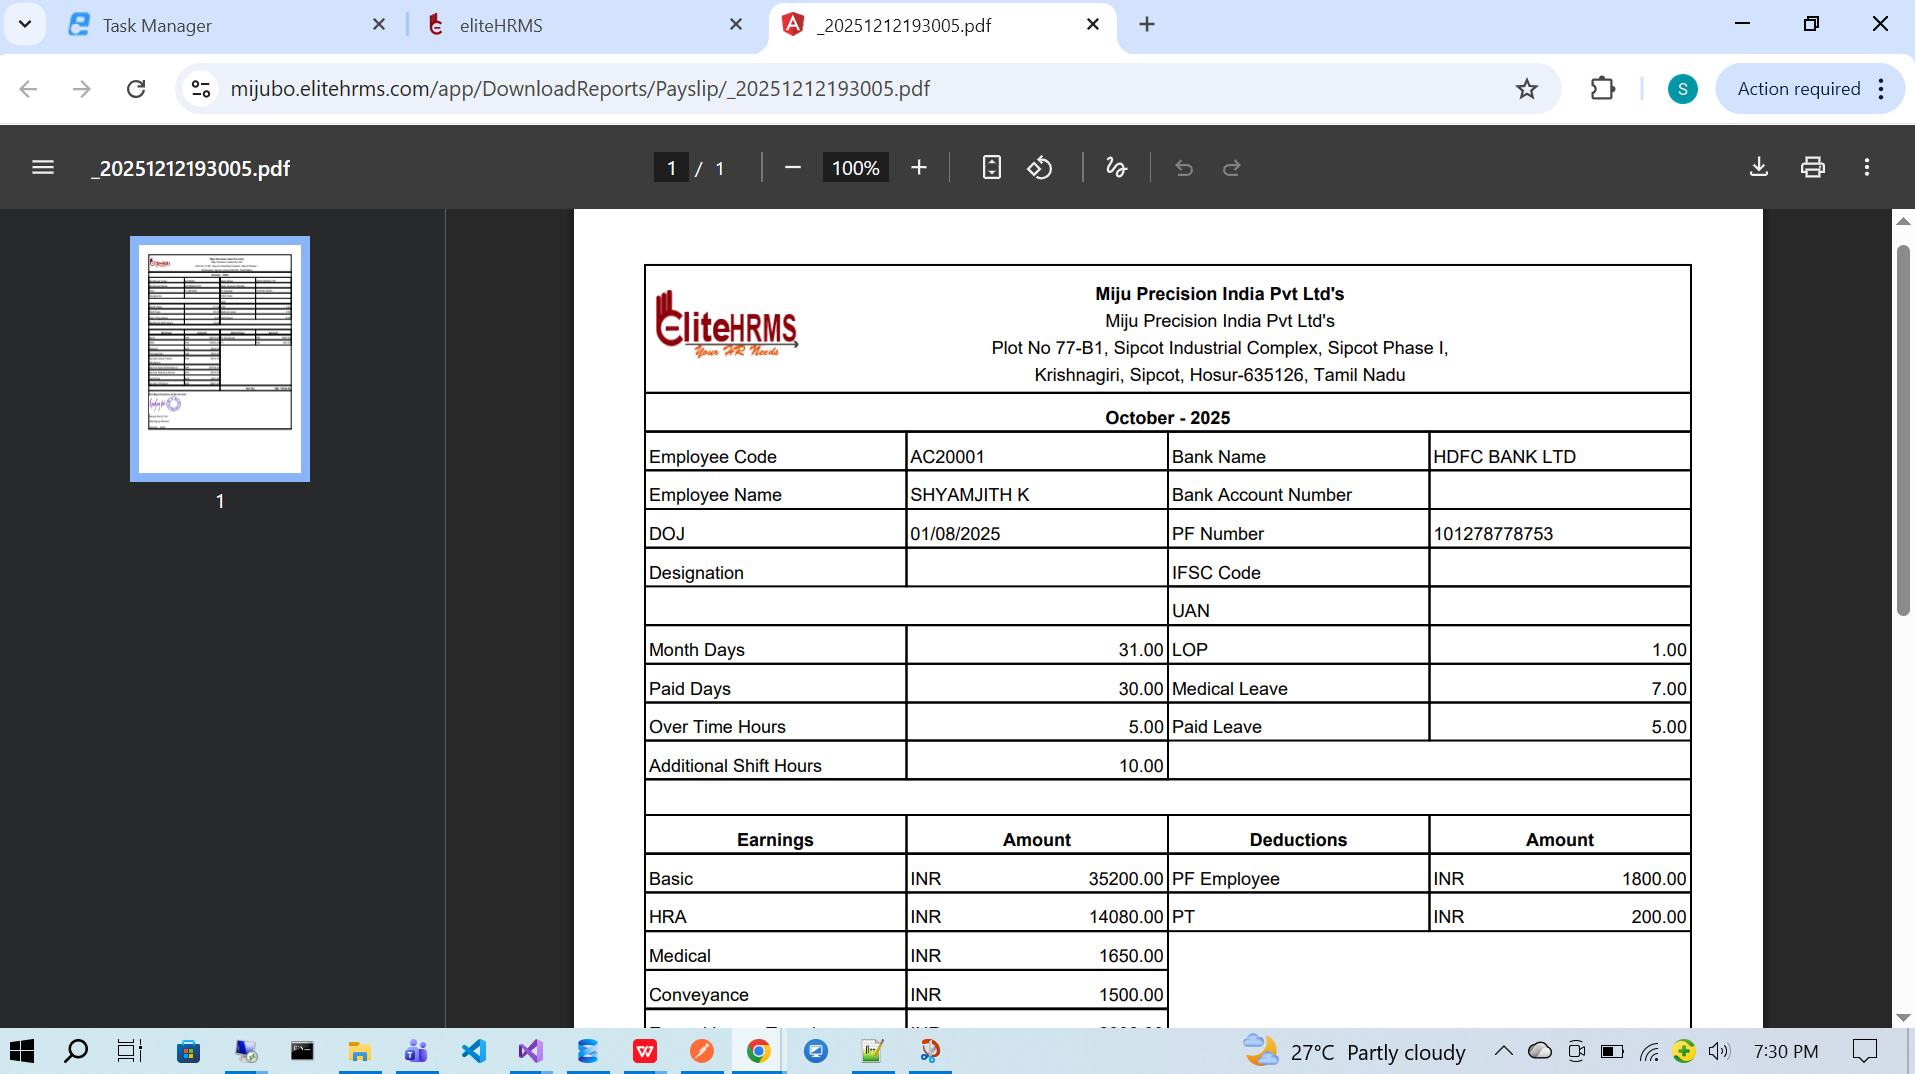The width and height of the screenshot is (1915, 1074).
Task: Click the zoom percentage field
Action: [855, 168]
